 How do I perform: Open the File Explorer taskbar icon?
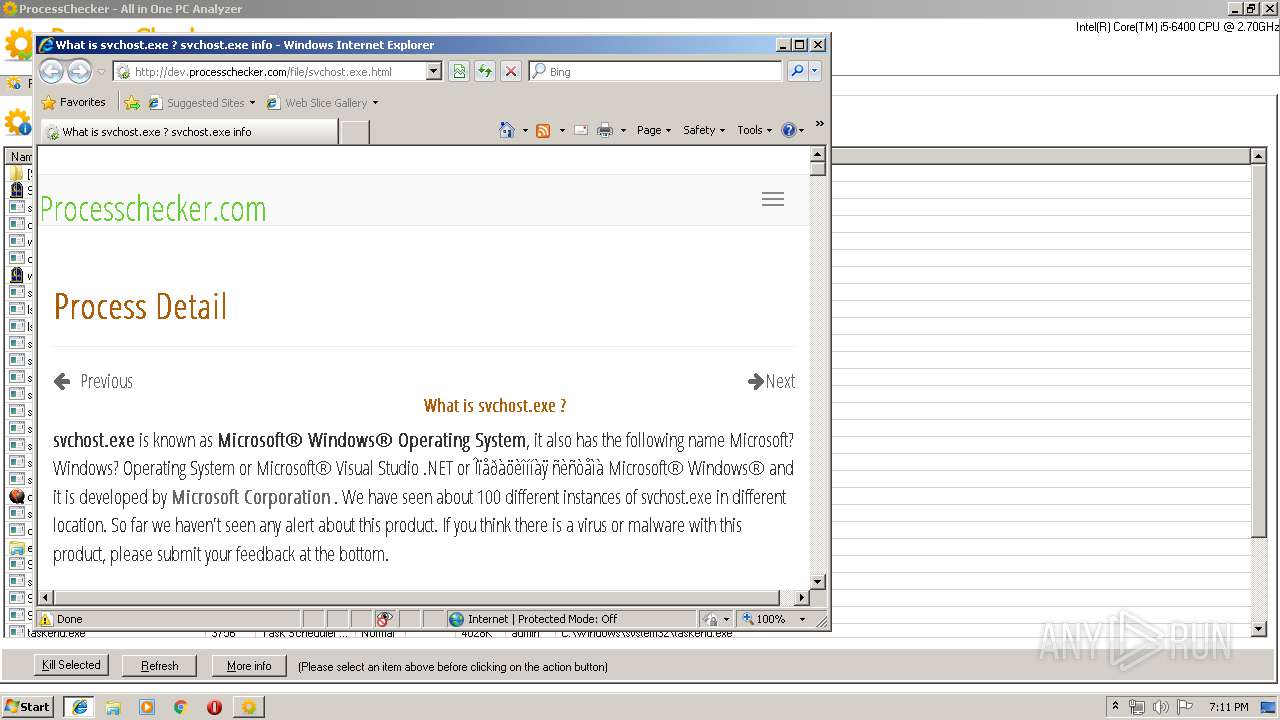pyautogui.click(x=113, y=707)
